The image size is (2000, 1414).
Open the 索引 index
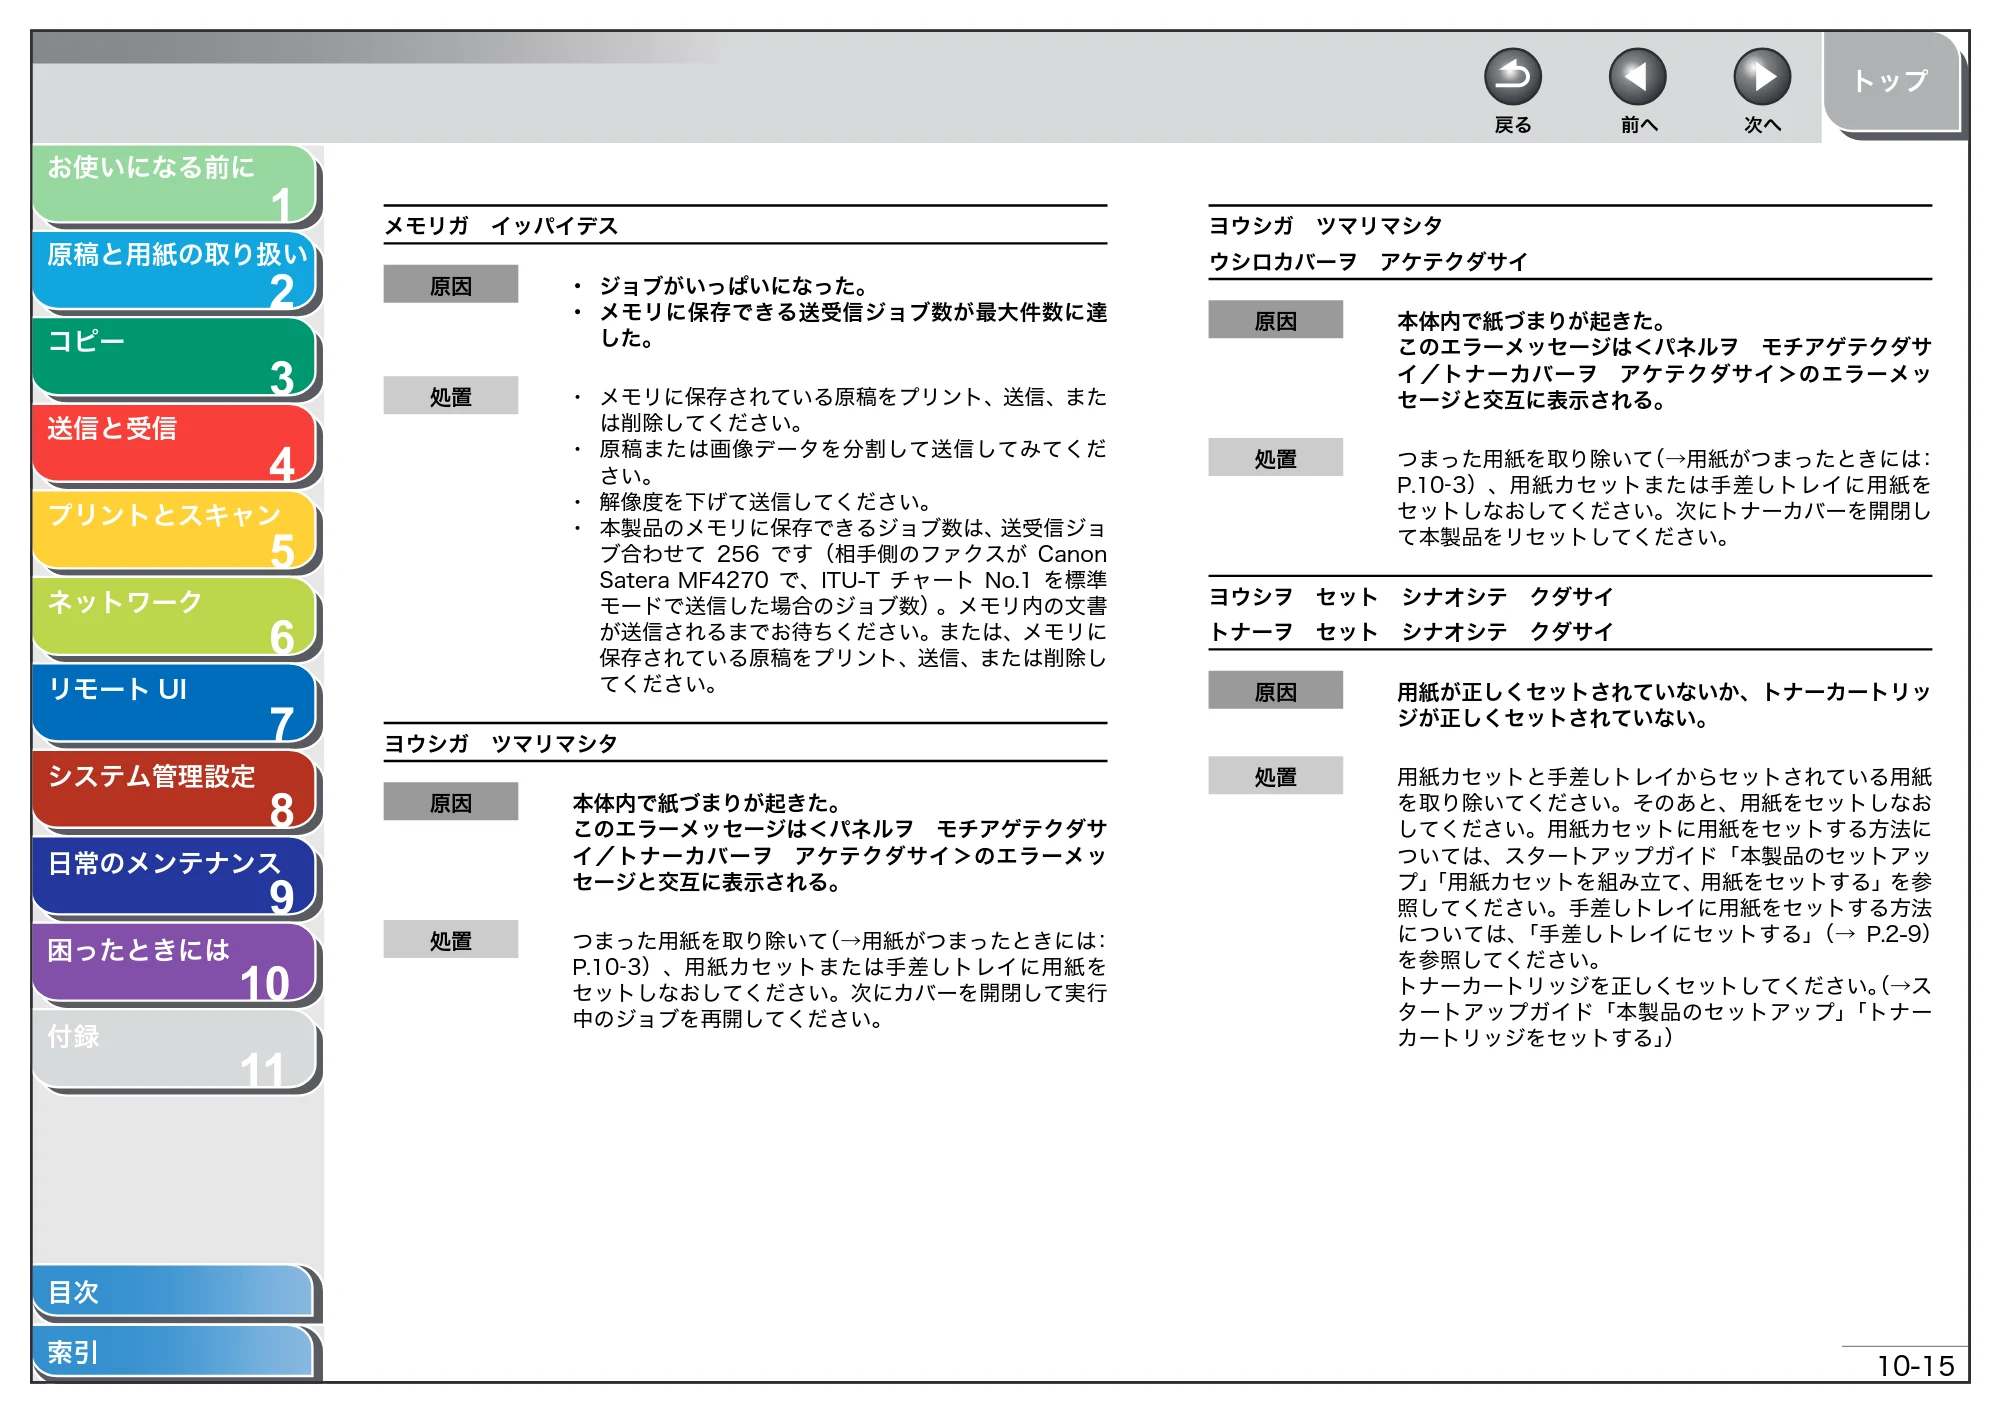click(173, 1352)
